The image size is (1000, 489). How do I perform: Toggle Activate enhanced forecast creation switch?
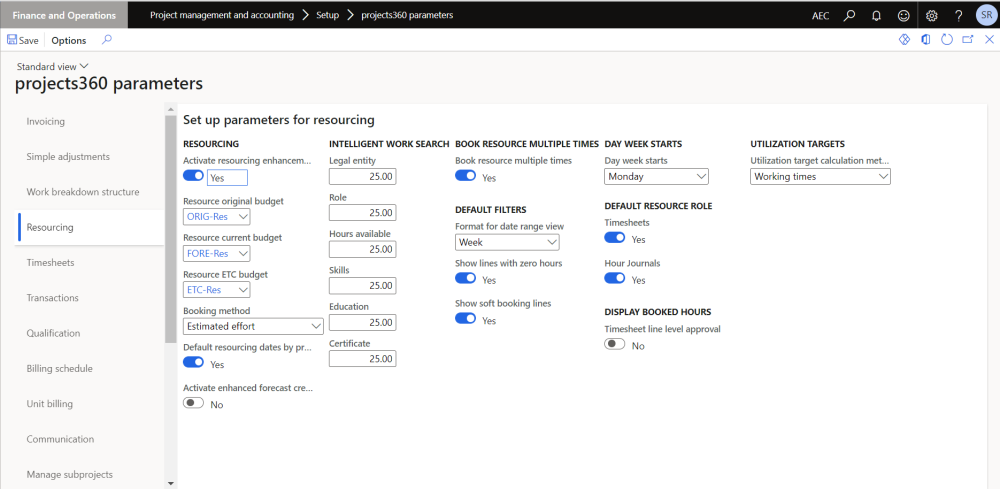(193, 403)
